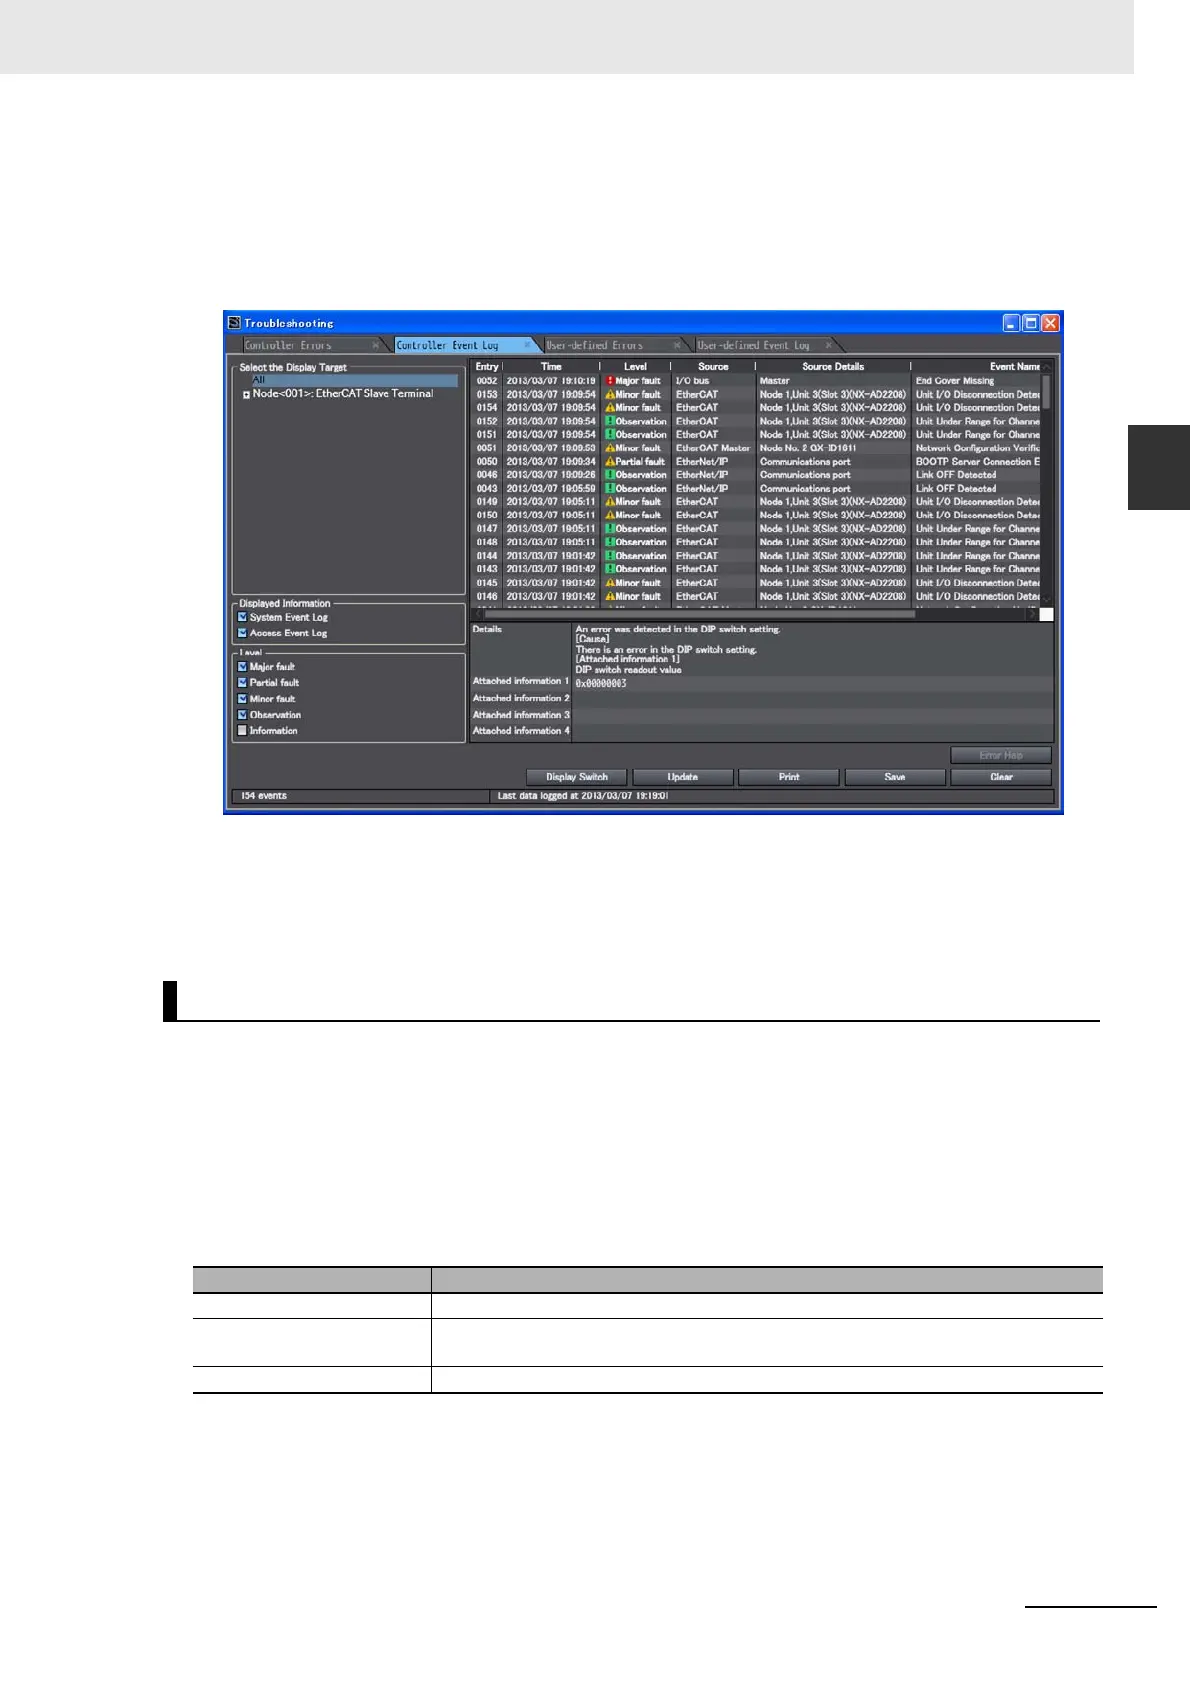The height and width of the screenshot is (1684, 1190).
Task: Select Node<001>: EtherCAT Slave Terminal tree item
Action: coord(343,394)
